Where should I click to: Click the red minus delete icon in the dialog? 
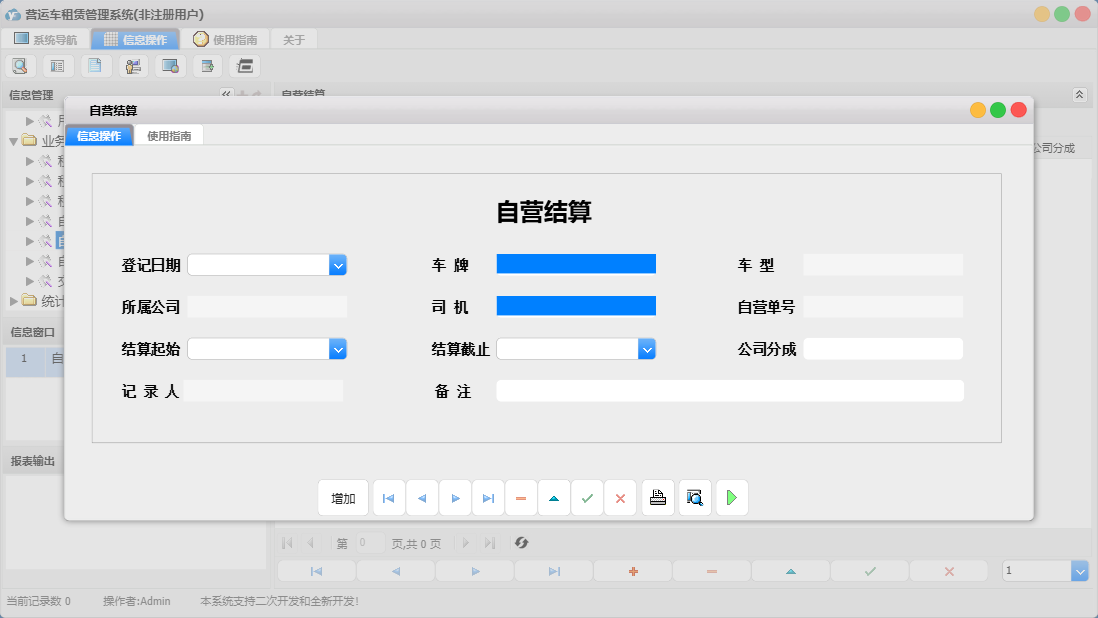tap(521, 497)
